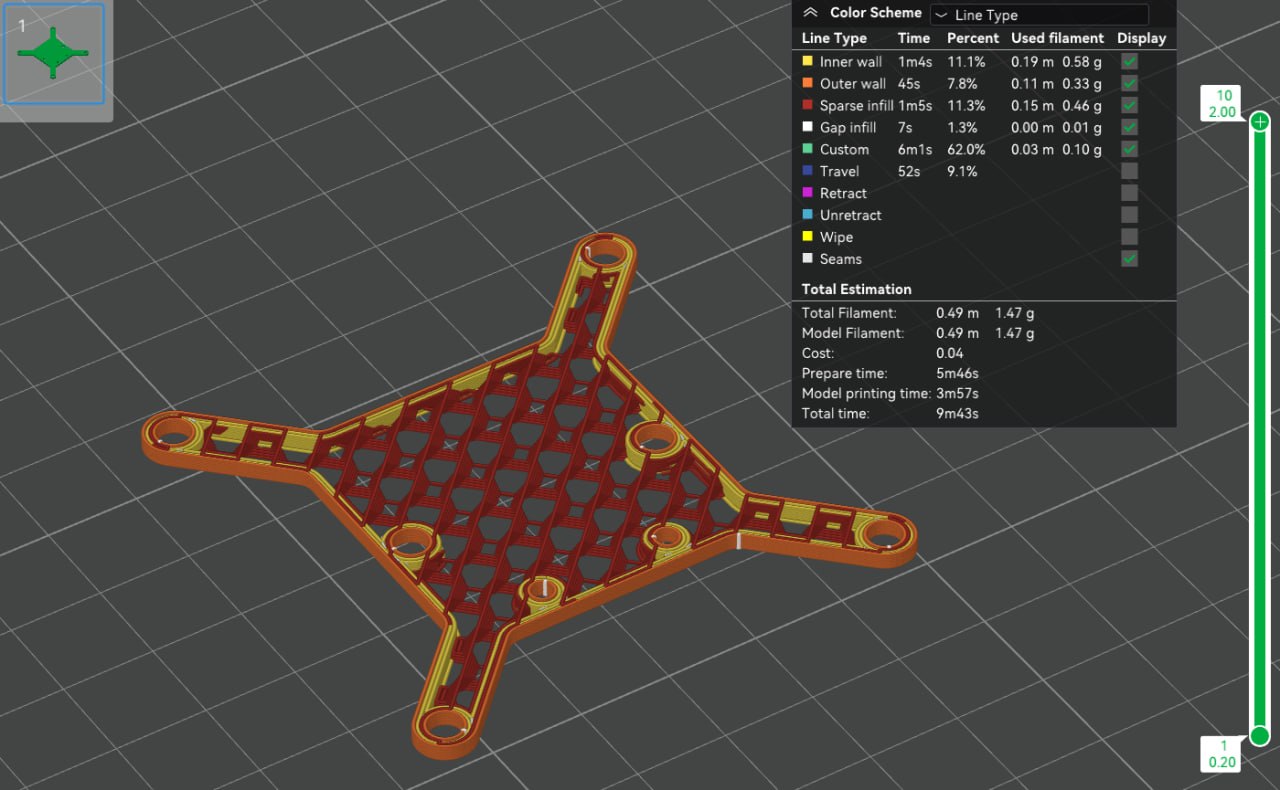Collapse the Color Scheme panel chevron

click(x=810, y=13)
